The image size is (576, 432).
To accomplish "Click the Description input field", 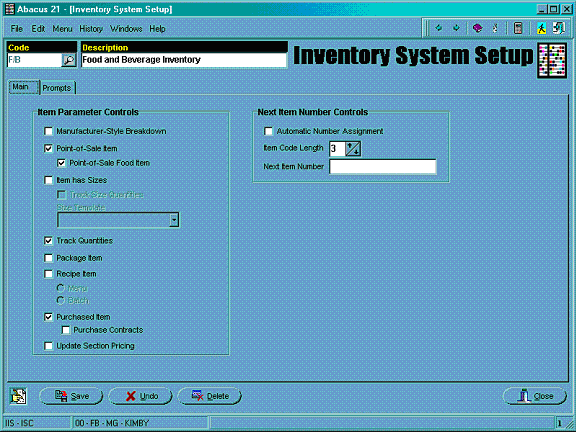I will (184, 60).
